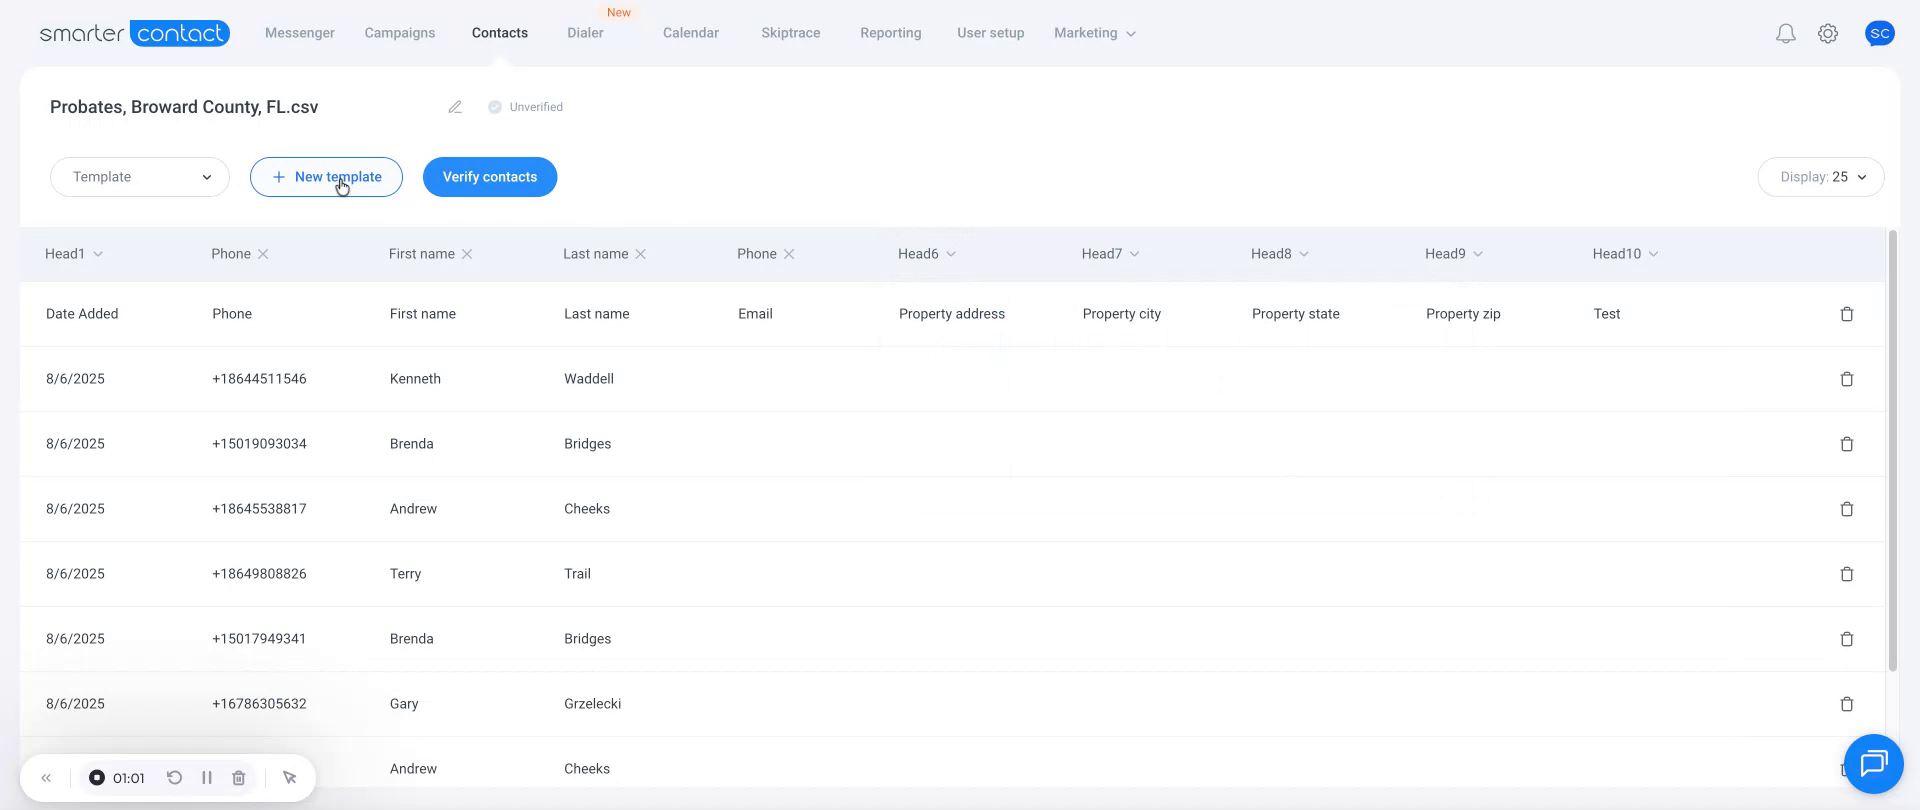Select the Email cell

pos(755,314)
